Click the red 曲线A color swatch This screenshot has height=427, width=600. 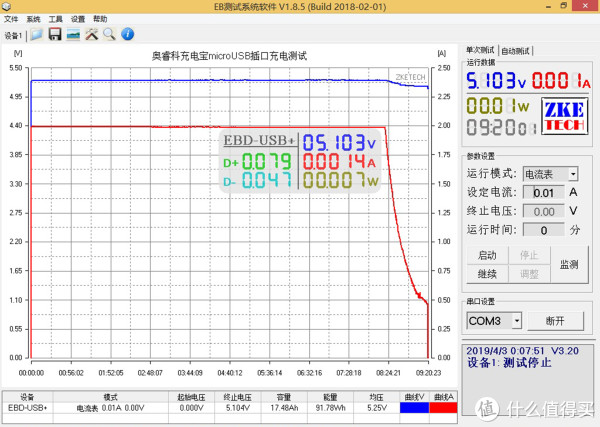[x=443, y=408]
